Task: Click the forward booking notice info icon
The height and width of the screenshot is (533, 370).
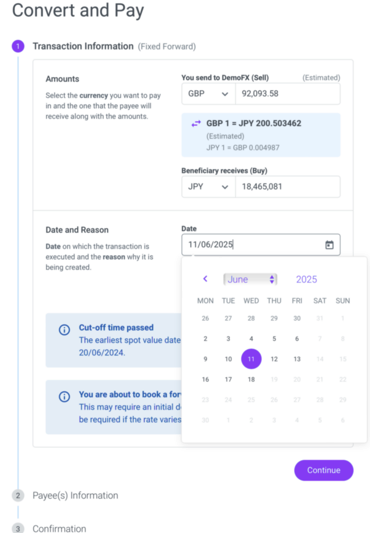Action: pos(64,396)
